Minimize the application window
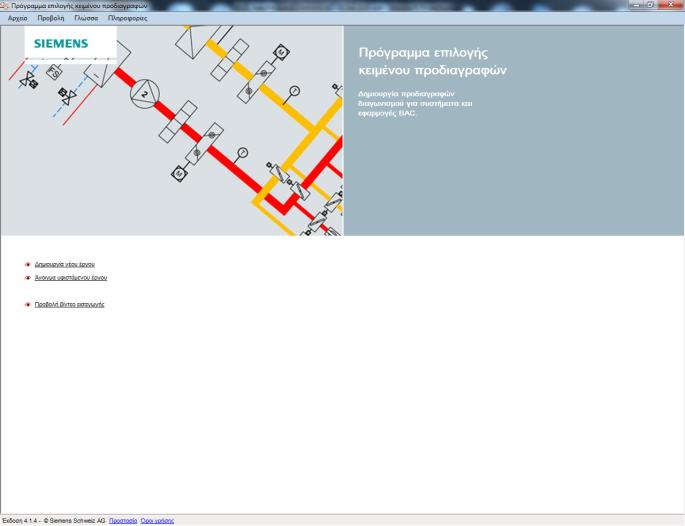The height and width of the screenshot is (526, 685). tap(636, 4)
